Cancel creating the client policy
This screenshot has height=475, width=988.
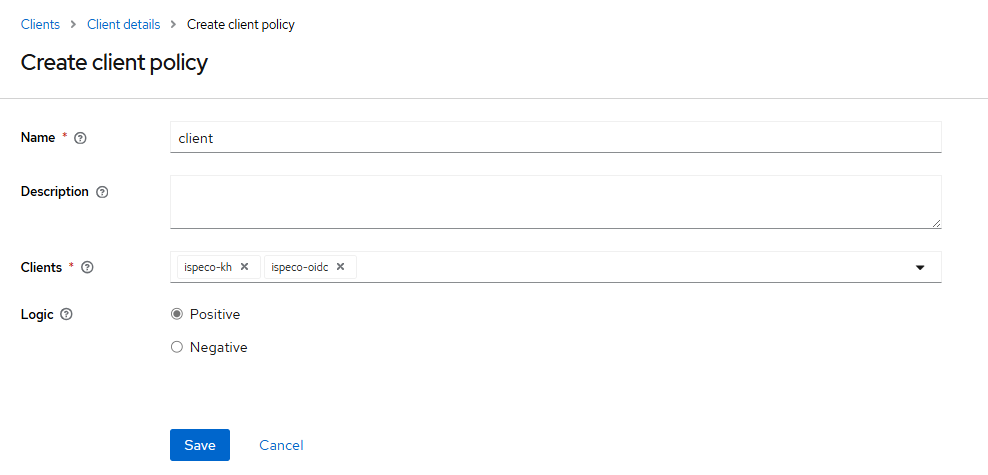(x=281, y=445)
